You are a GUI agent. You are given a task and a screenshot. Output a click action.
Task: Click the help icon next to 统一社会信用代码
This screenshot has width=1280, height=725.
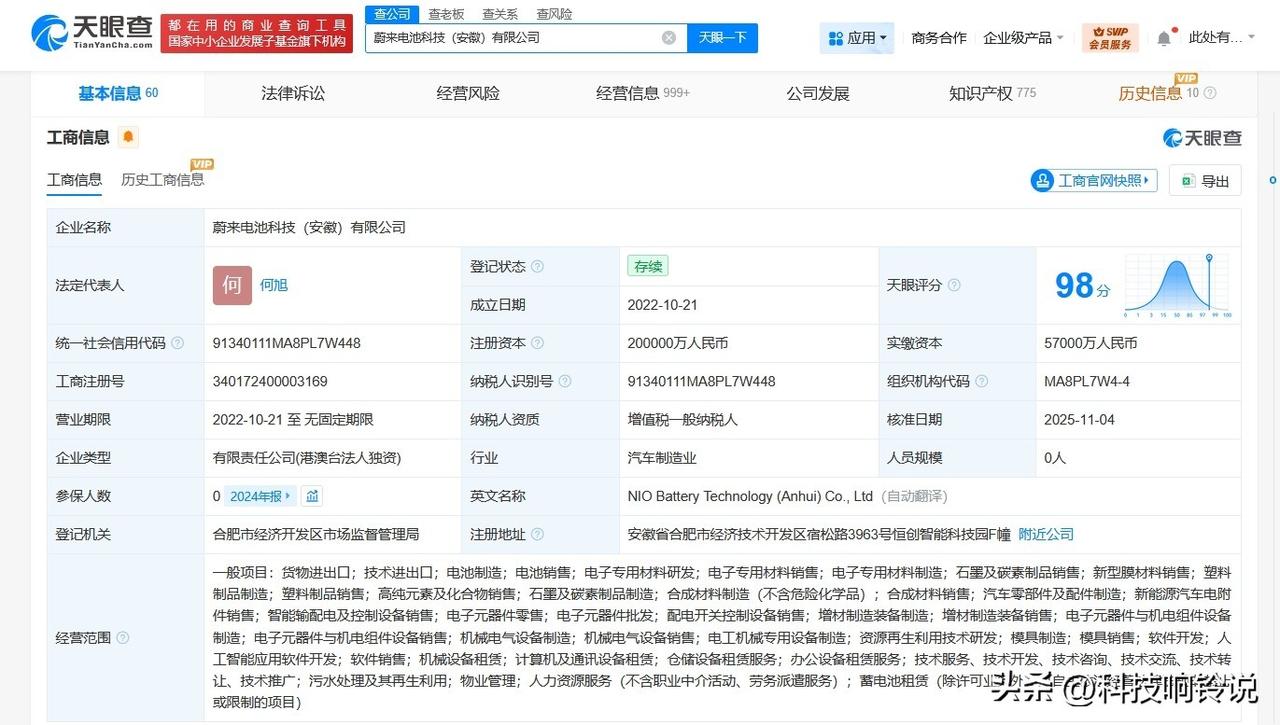177,342
